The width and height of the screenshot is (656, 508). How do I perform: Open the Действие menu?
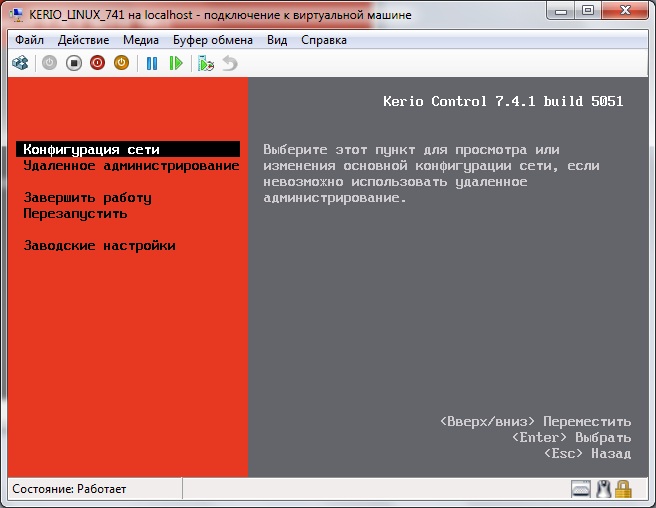pyautogui.click(x=84, y=40)
